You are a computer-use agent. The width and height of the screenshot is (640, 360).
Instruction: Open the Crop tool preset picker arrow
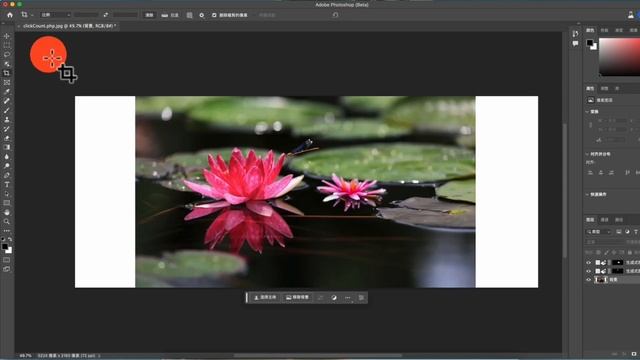(x=32, y=15)
